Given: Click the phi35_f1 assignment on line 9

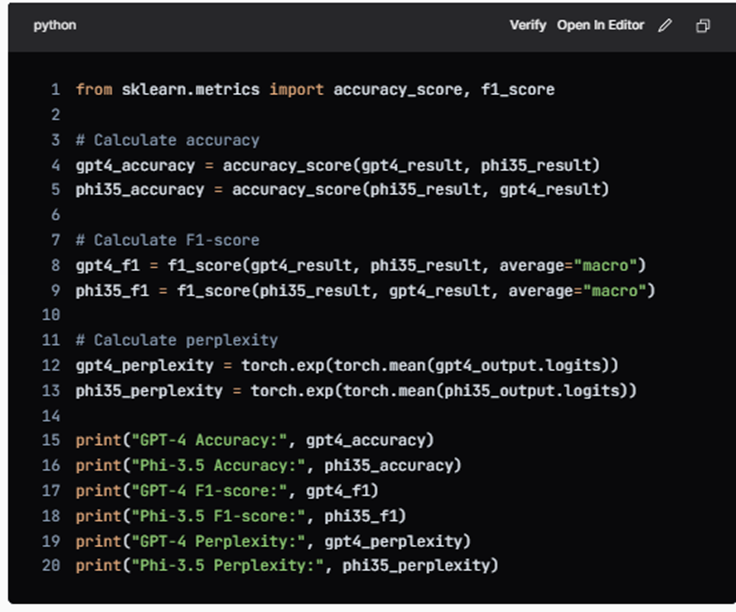Looking at the screenshot, I should [x=365, y=291].
